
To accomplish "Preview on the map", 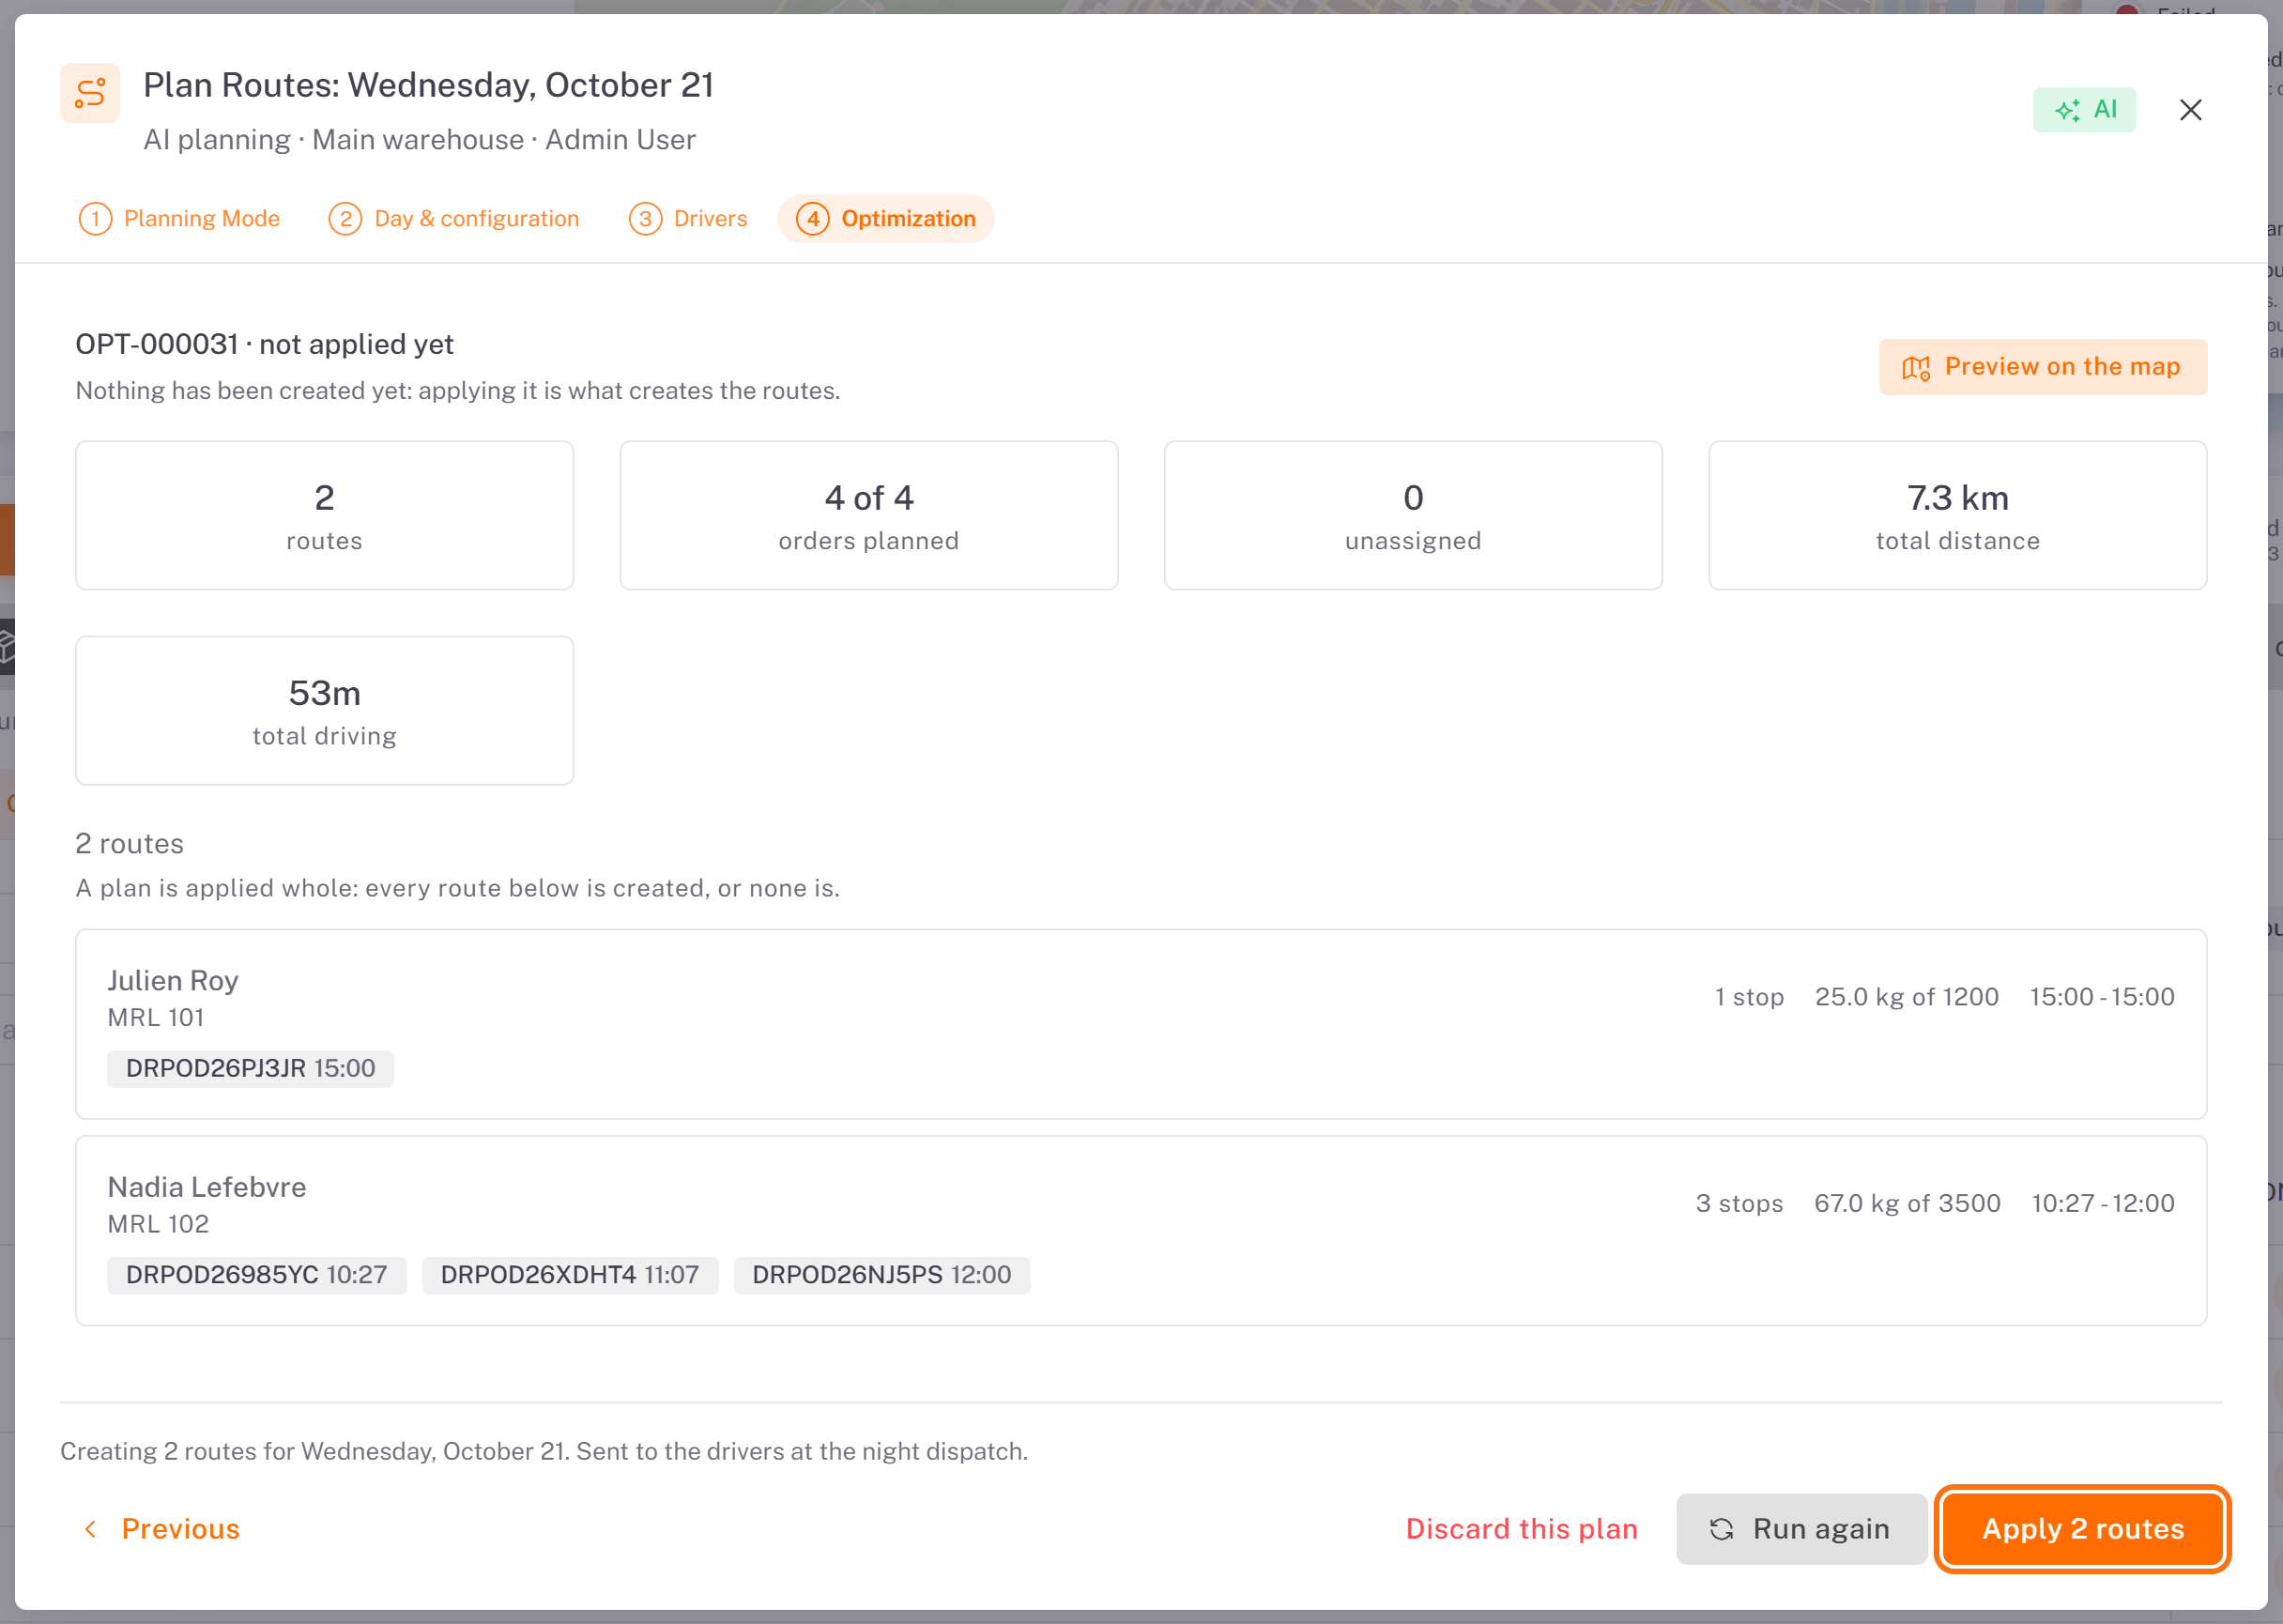I will [2042, 367].
